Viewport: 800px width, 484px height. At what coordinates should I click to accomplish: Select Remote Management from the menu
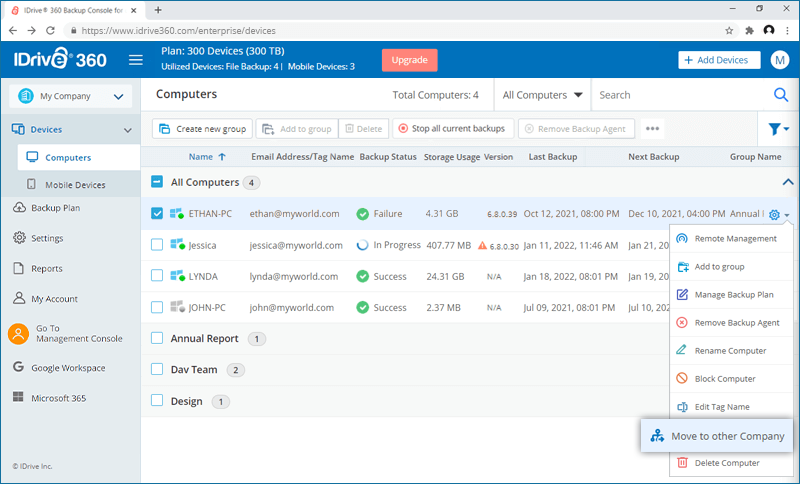(731, 238)
